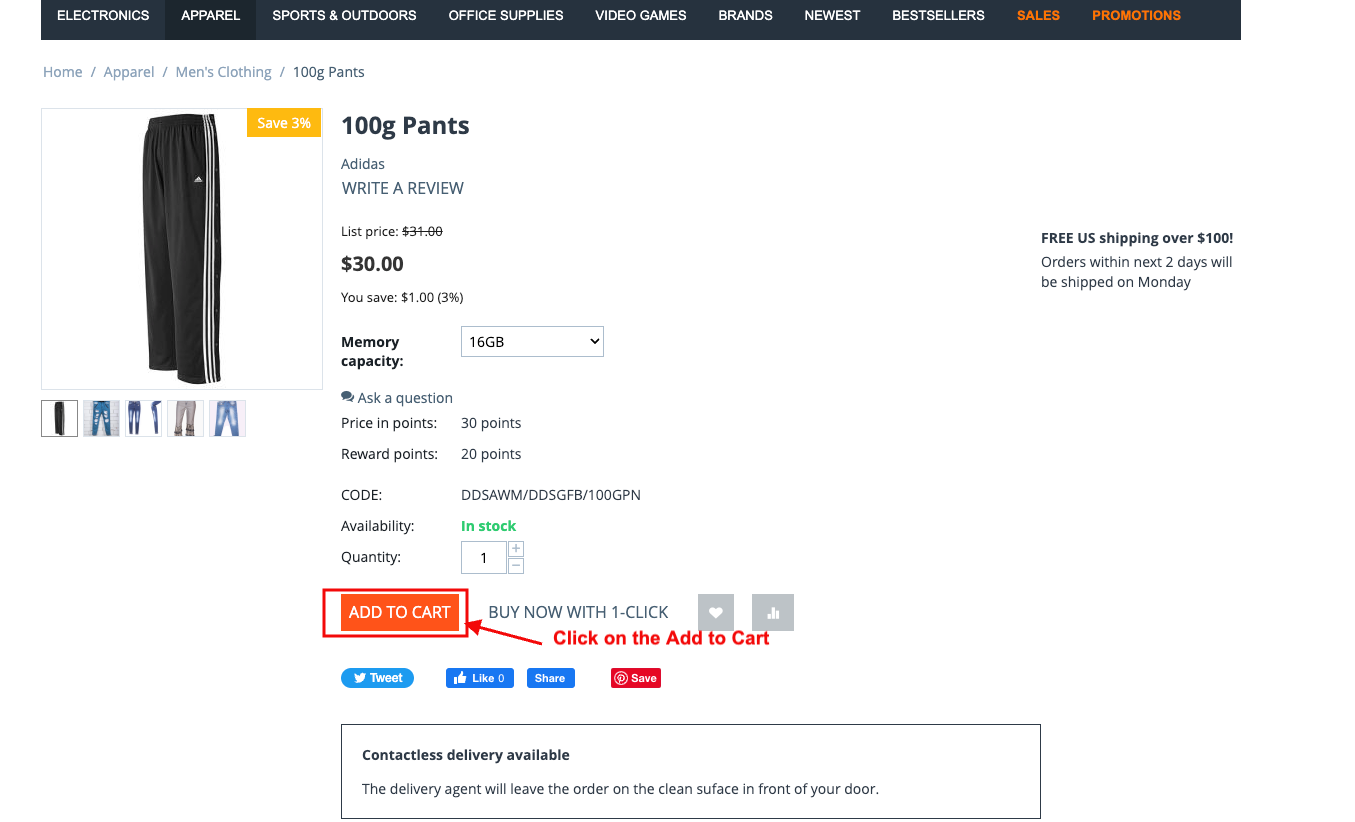Open the Sports & Outdoors menu

coord(344,16)
